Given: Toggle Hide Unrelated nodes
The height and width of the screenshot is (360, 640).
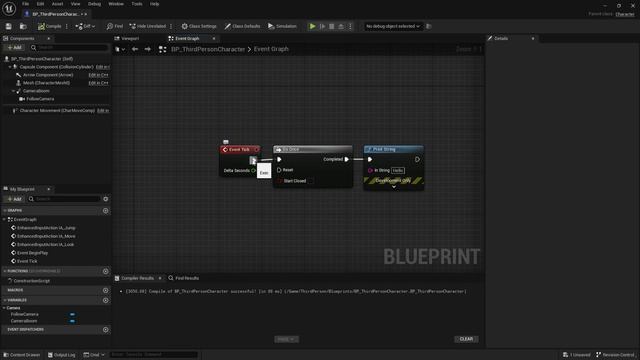Looking at the screenshot, I should (147, 26).
